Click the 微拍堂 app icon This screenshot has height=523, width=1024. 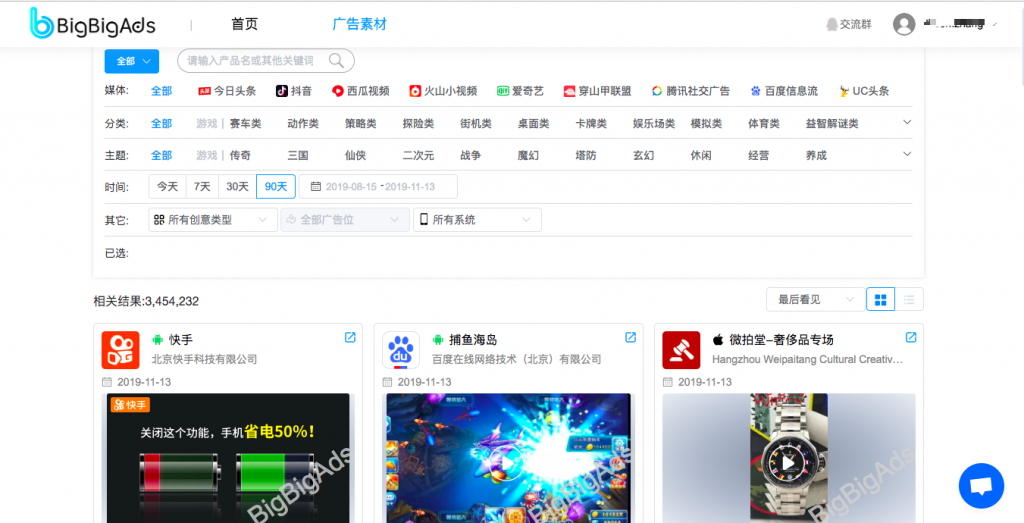681,350
